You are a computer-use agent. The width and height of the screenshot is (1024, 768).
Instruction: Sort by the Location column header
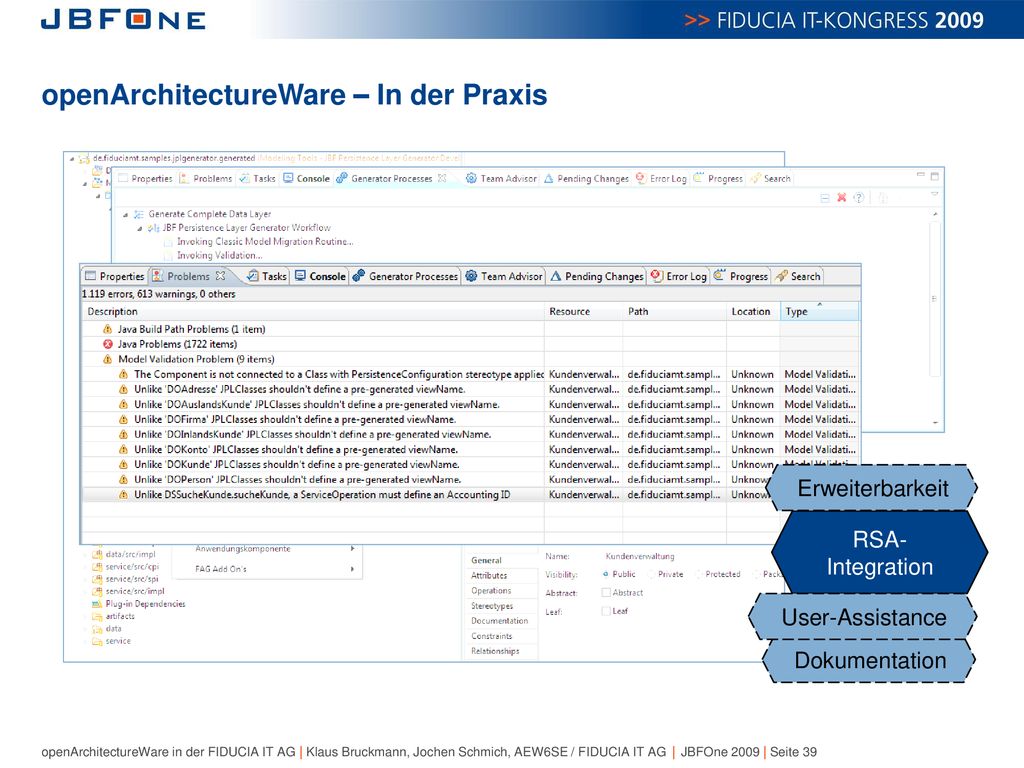pos(754,312)
